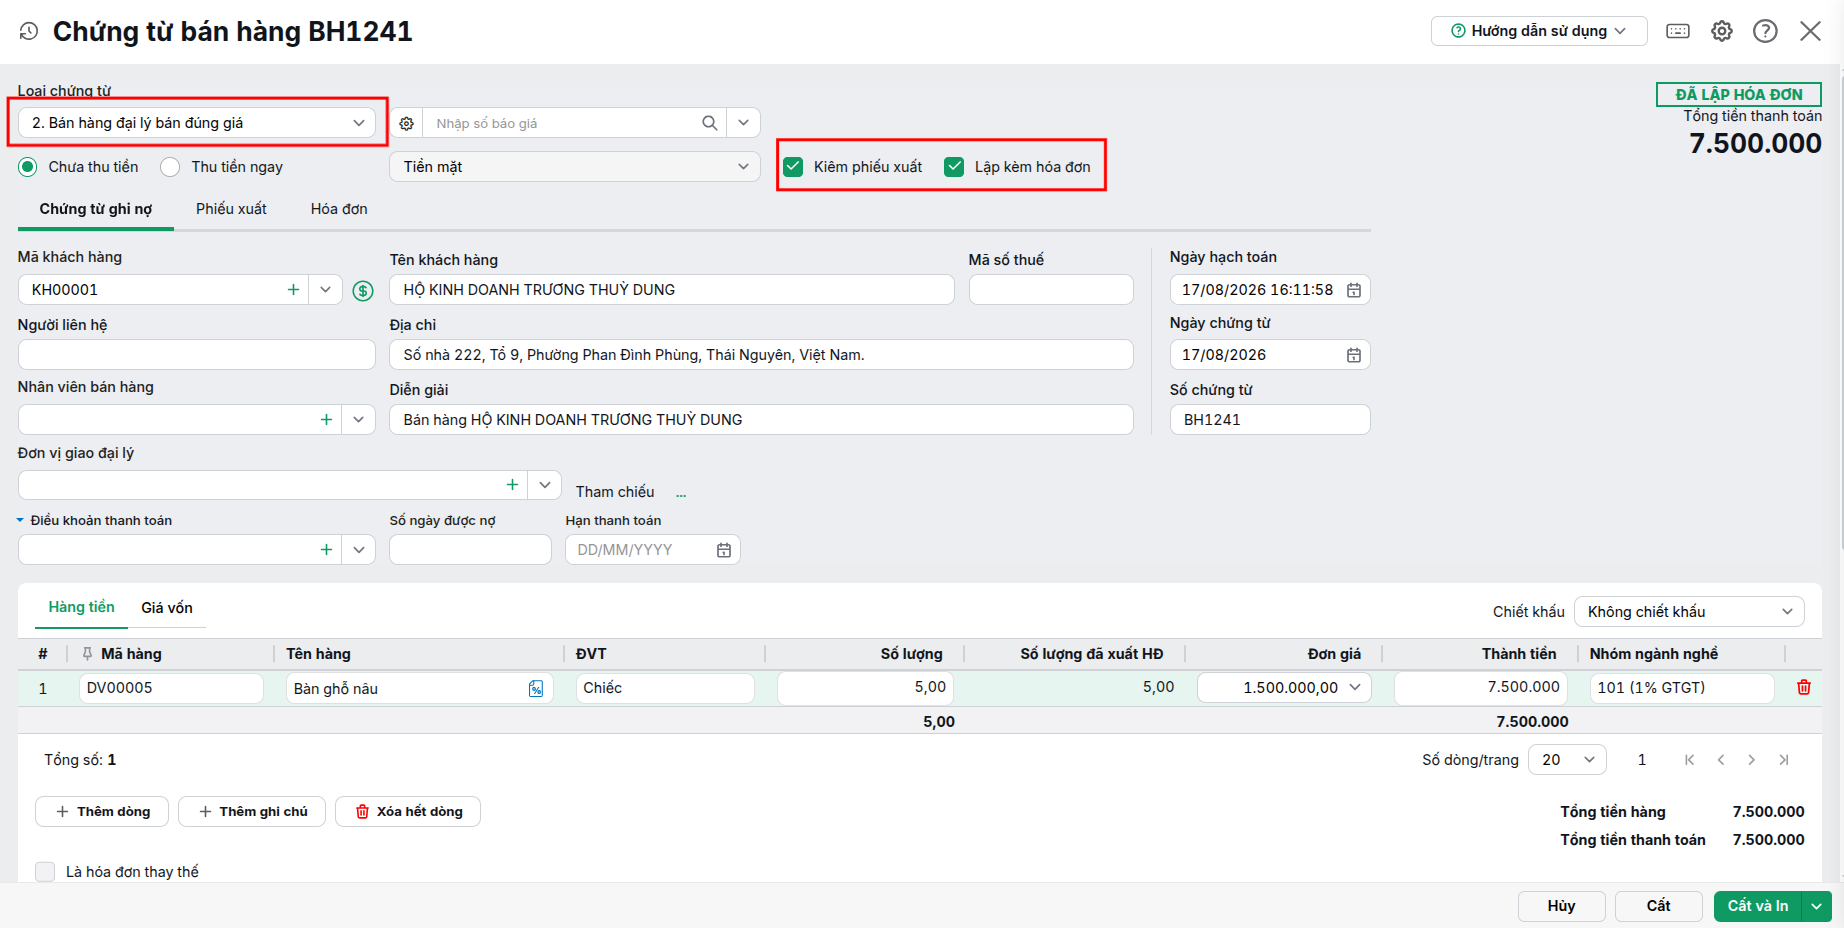1844x928 pixels.
Task: Click Thêm ghi chú button
Action: [252, 812]
